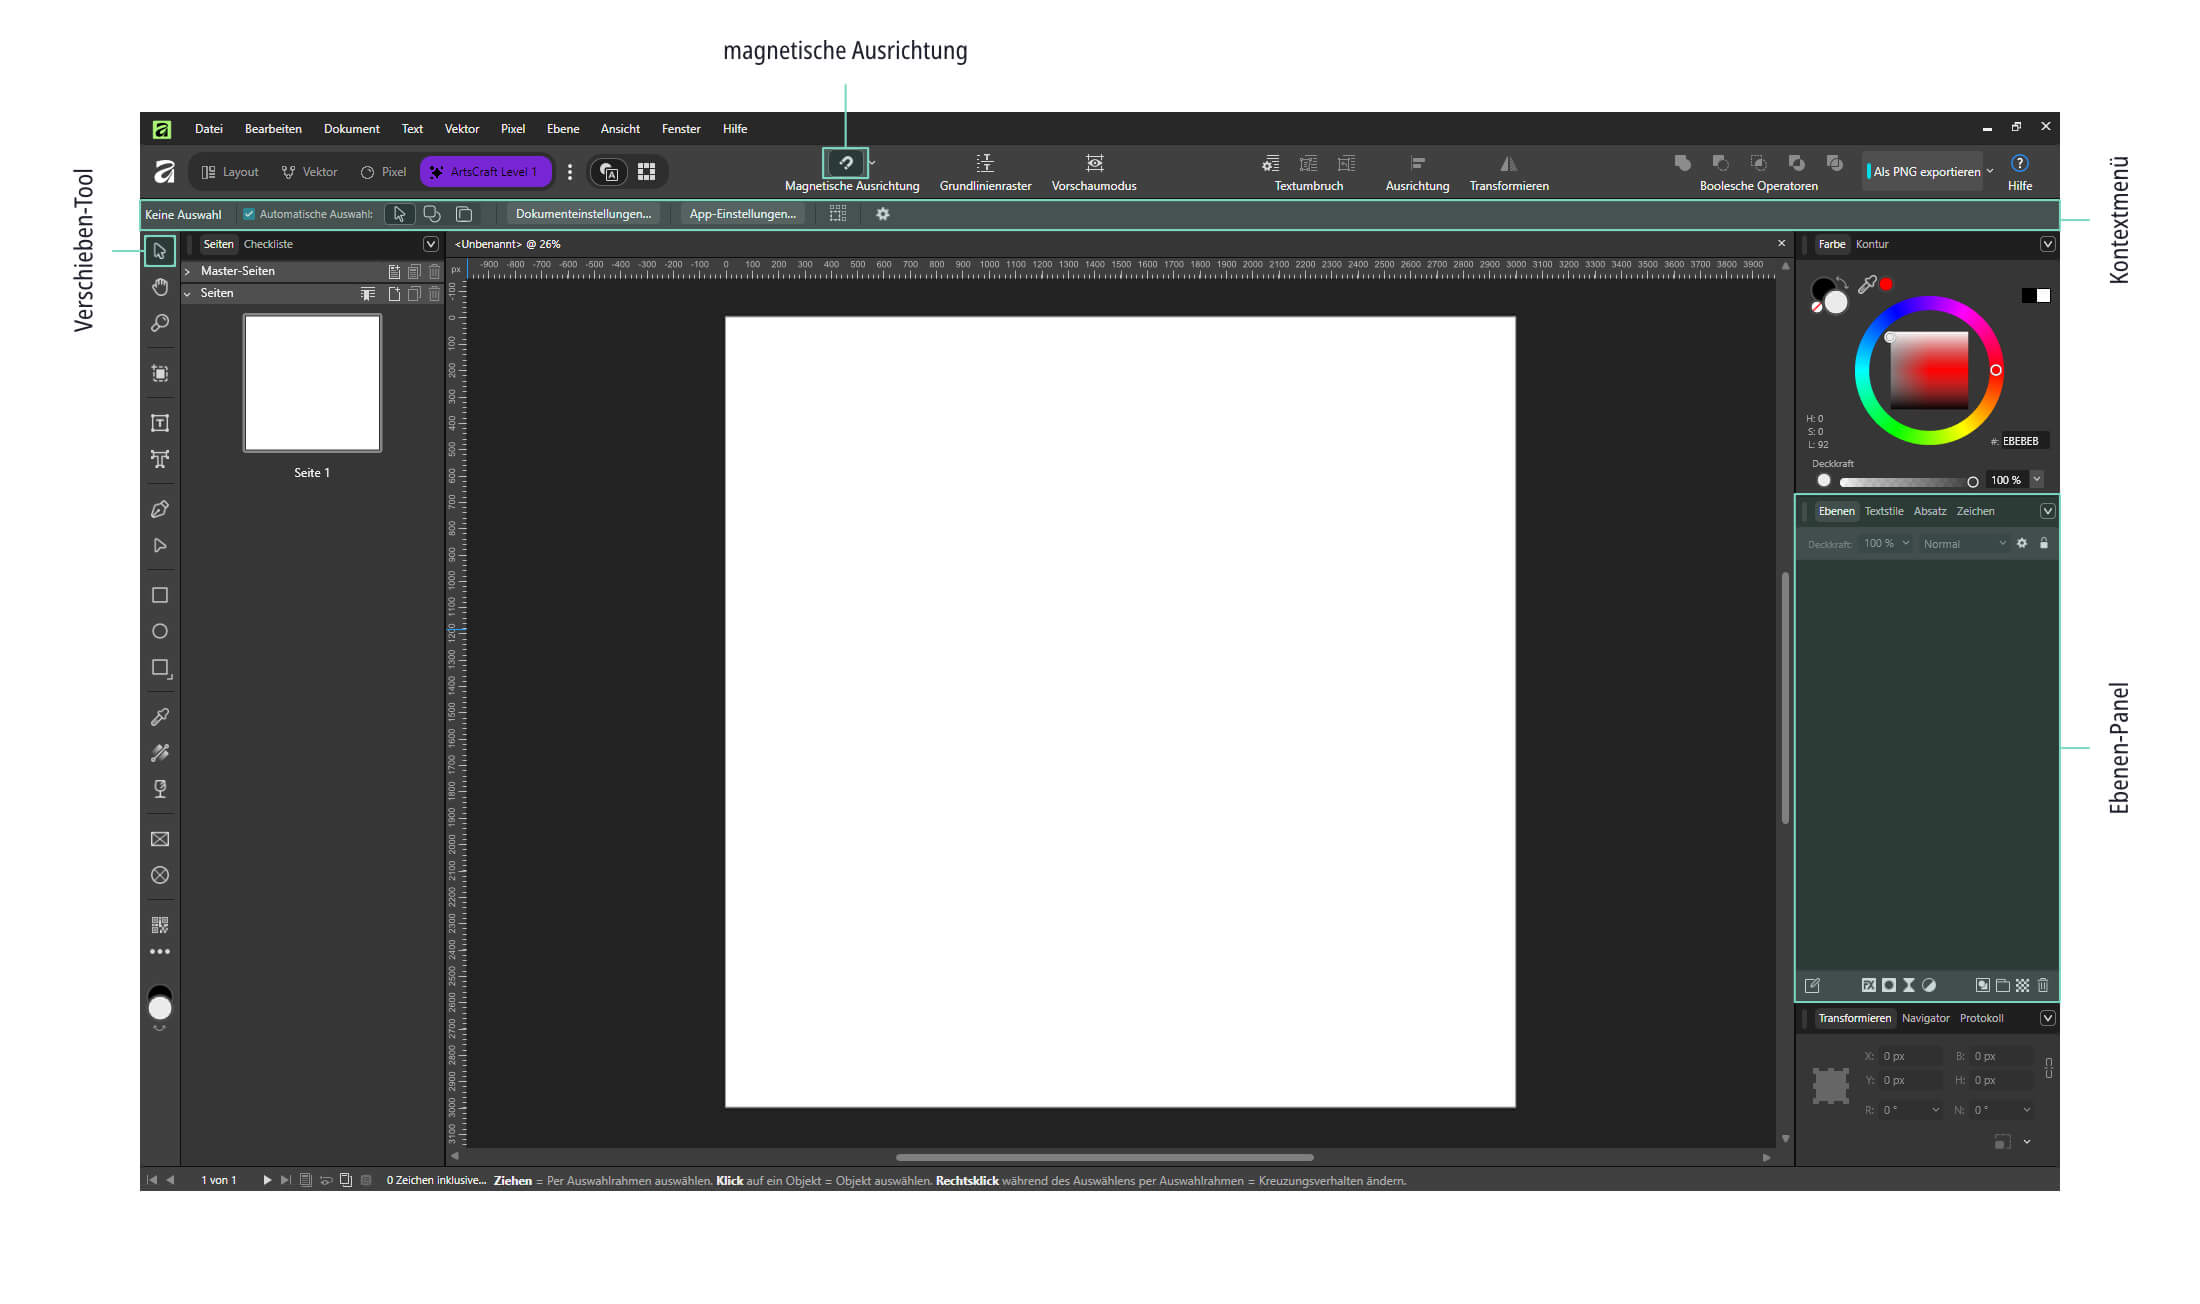The width and height of the screenshot is (2200, 1304).
Task: Select the Seite 1 page thumbnail
Action: point(312,383)
